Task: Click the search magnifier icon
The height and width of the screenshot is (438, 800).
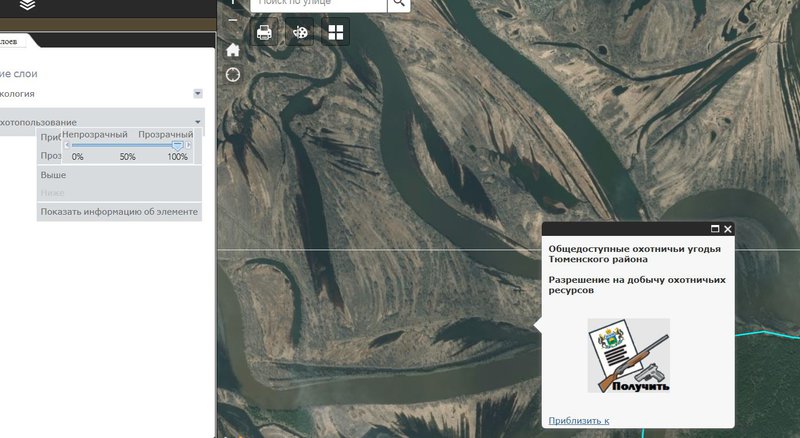Action: (398, 4)
